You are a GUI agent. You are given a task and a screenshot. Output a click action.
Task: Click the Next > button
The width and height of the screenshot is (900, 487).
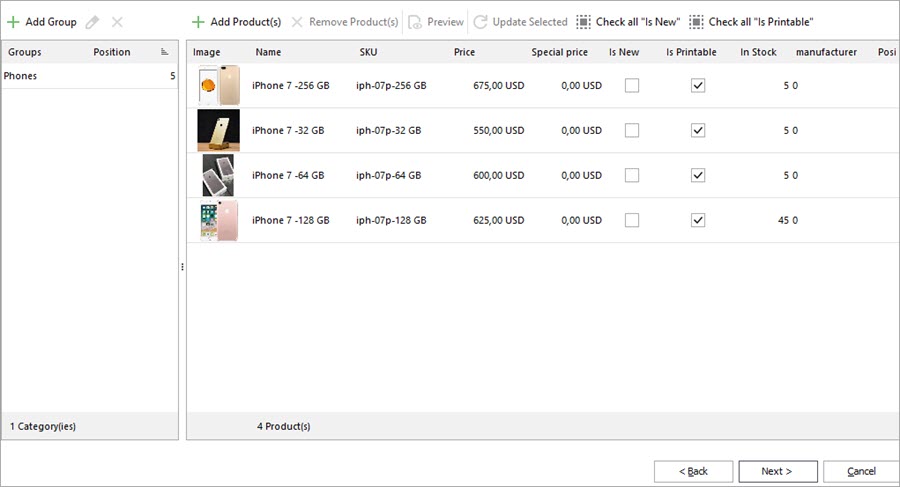pos(778,471)
